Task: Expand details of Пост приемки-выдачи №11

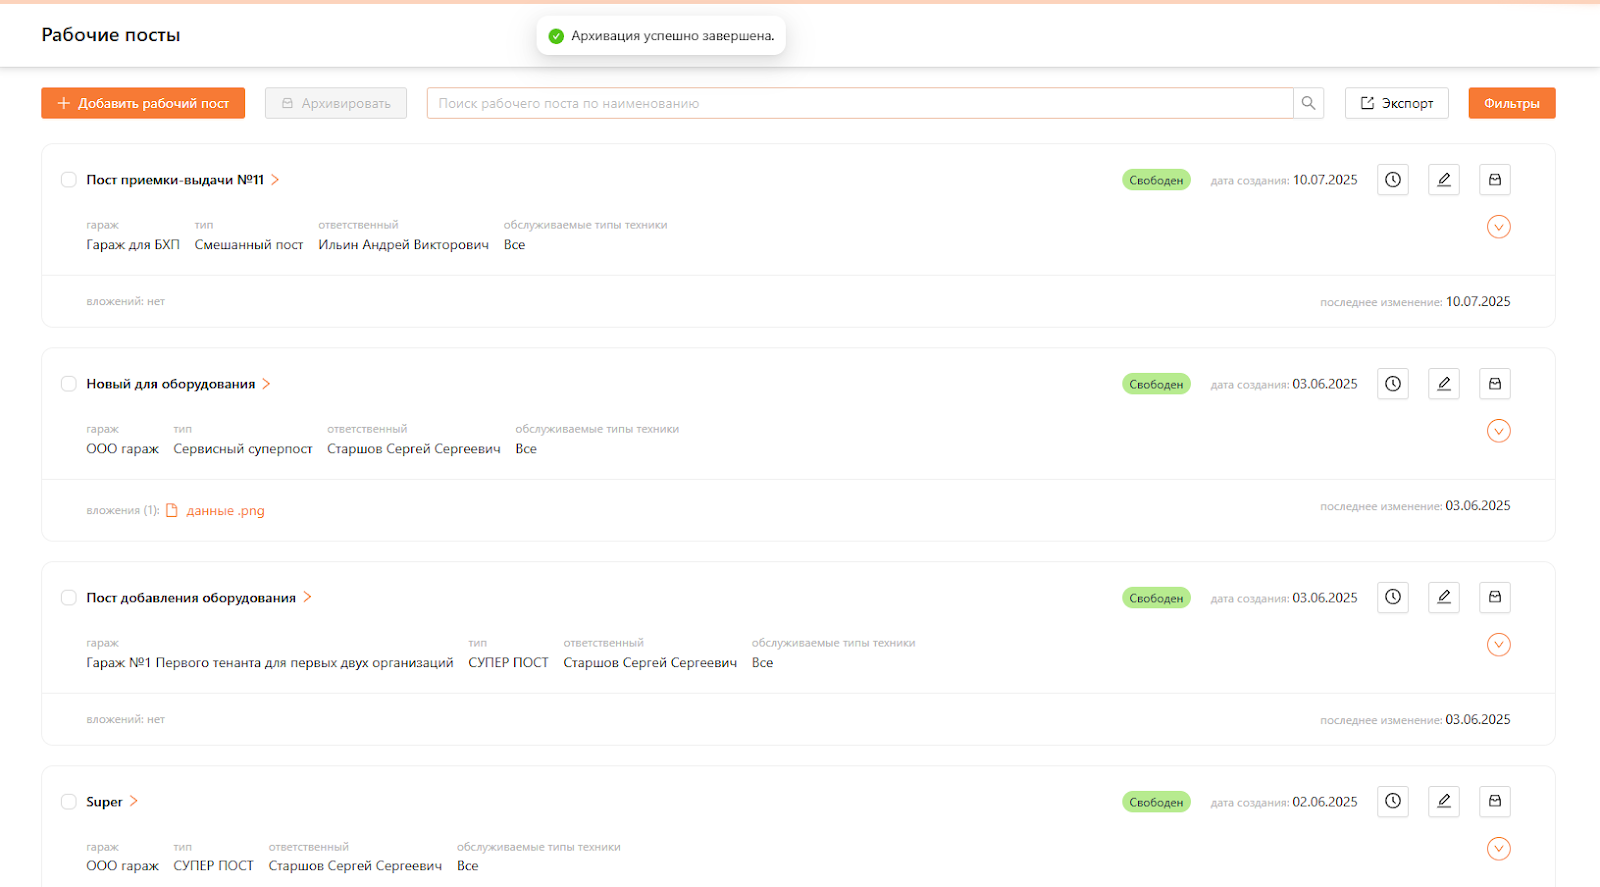Action: (x=1498, y=227)
